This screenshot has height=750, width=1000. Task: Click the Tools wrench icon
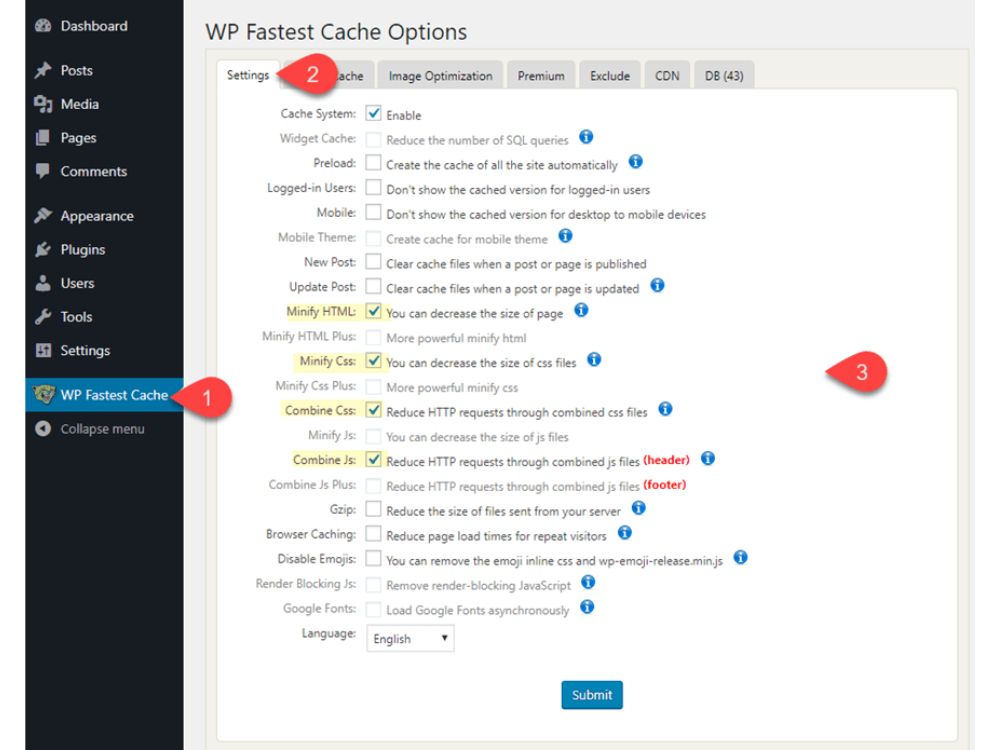43,316
